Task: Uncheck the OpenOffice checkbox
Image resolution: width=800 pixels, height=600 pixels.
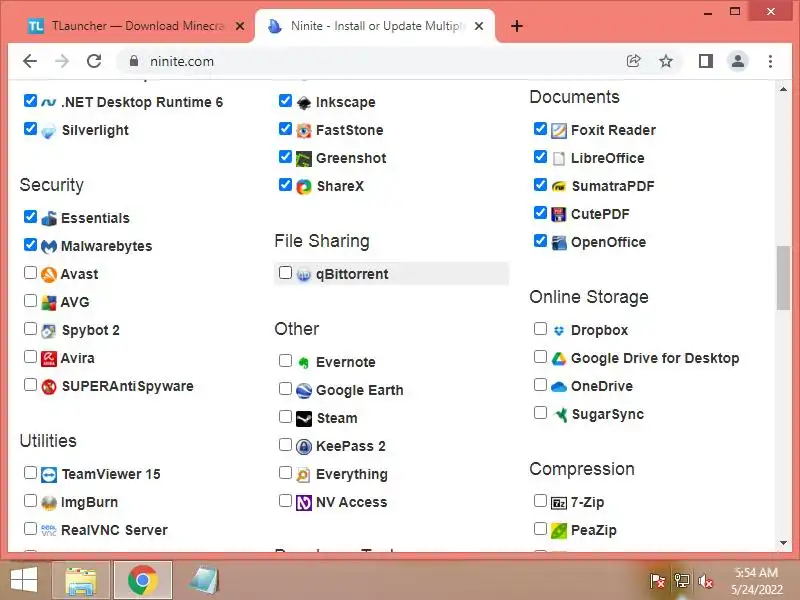Action: (x=540, y=240)
